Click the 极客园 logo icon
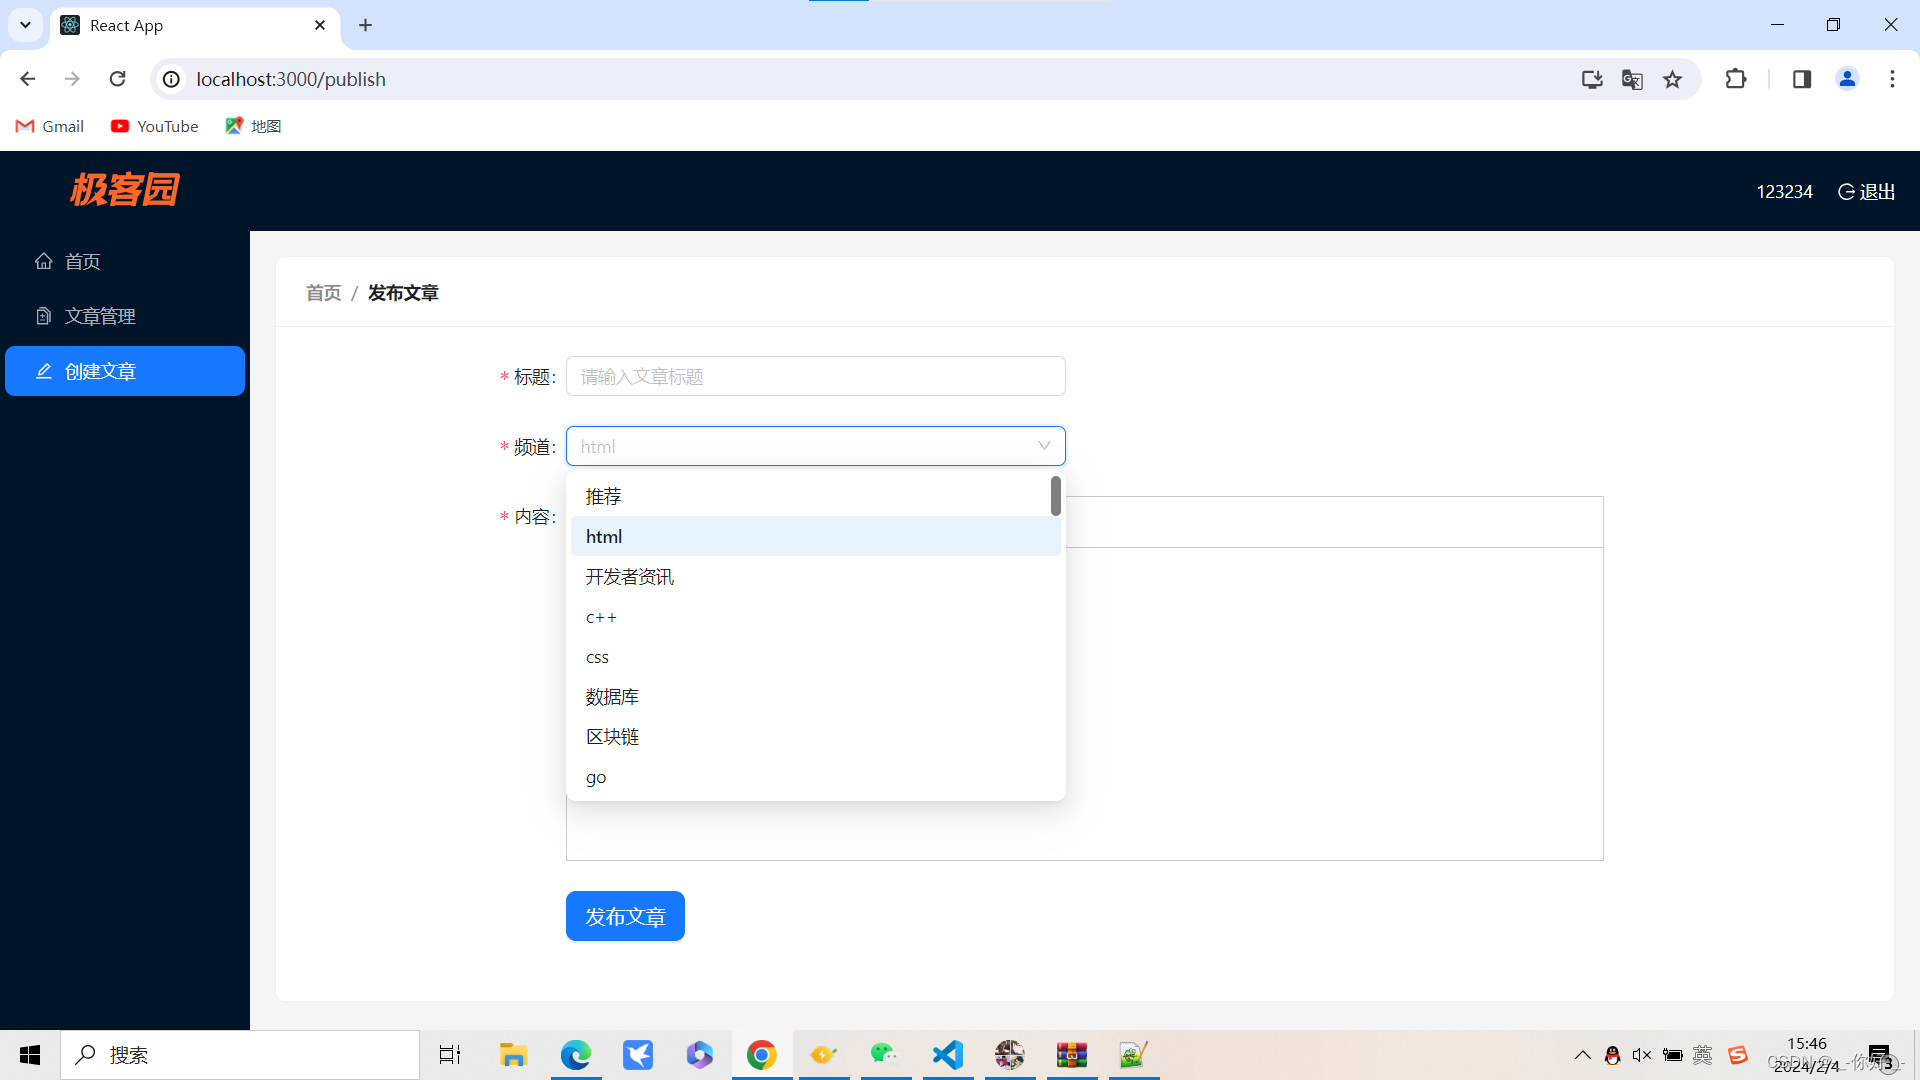Screen dimensions: 1920x1080 (x=125, y=190)
